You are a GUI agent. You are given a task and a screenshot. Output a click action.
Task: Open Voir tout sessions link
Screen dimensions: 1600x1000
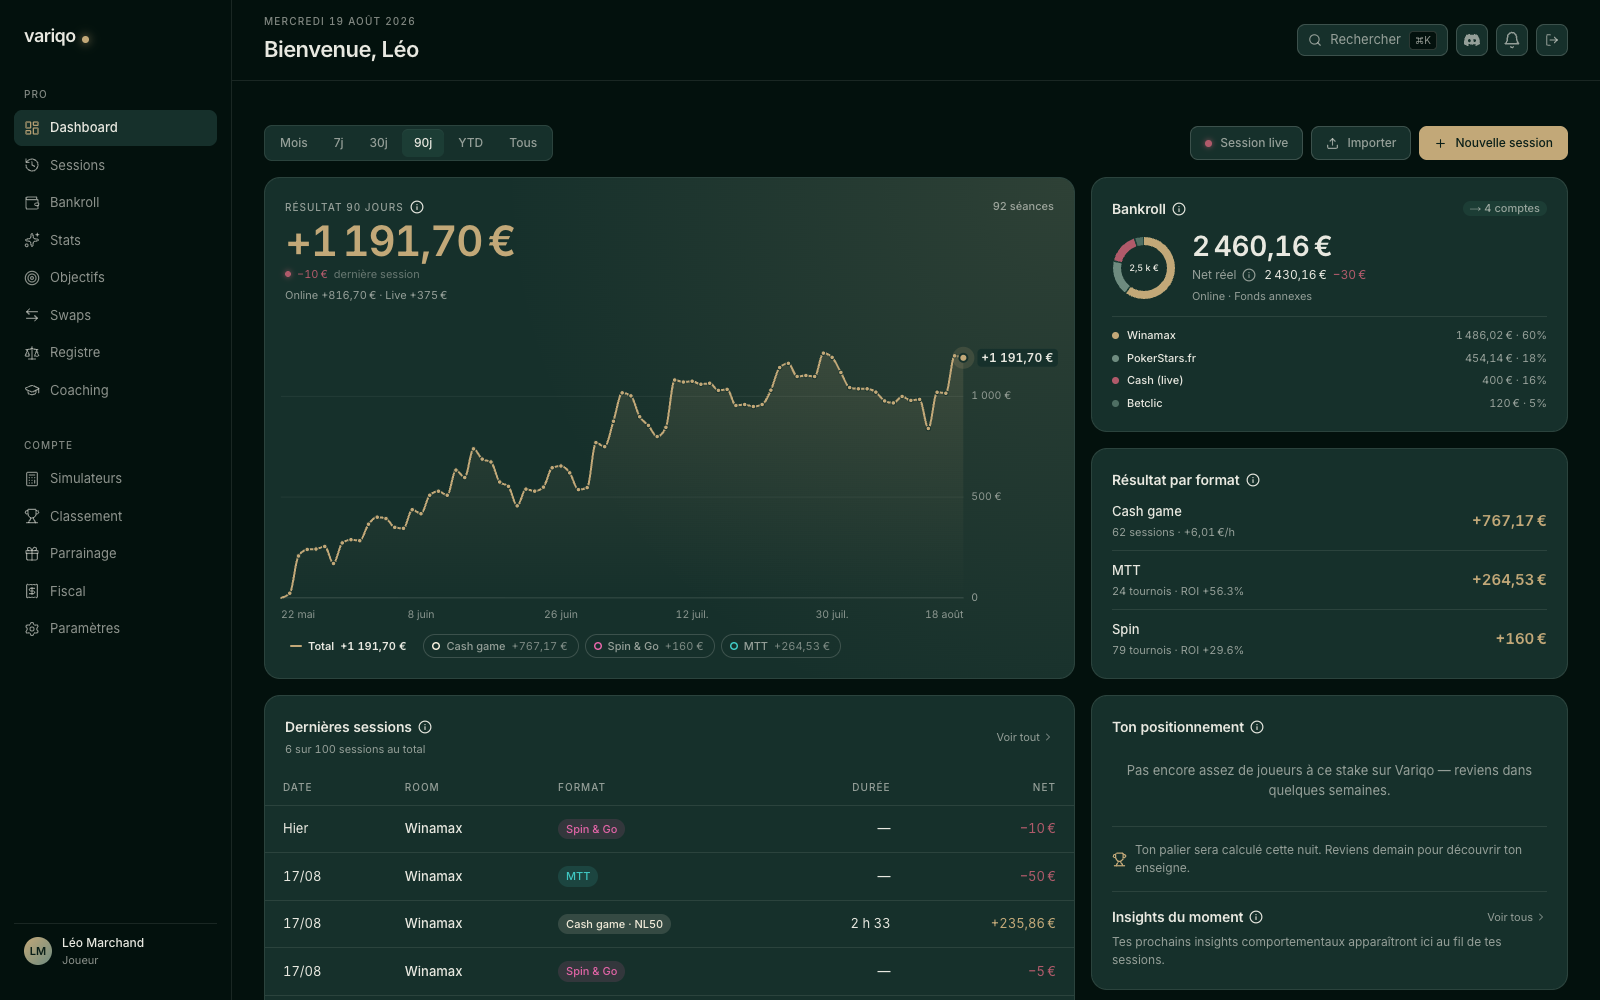(x=1024, y=737)
